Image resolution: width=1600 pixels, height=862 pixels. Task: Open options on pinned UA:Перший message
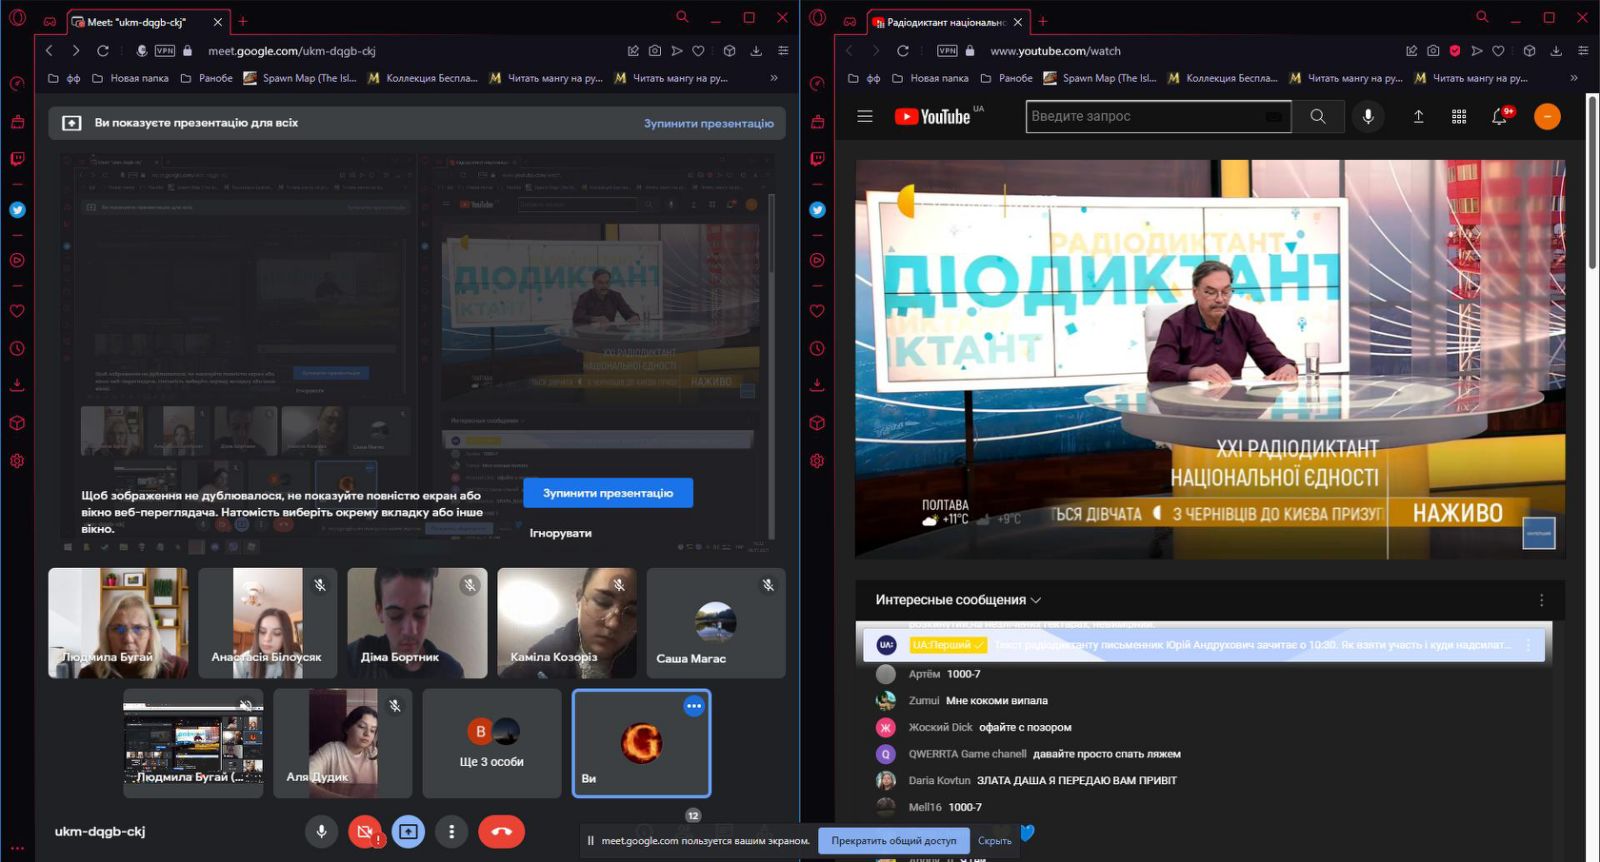coord(1528,645)
